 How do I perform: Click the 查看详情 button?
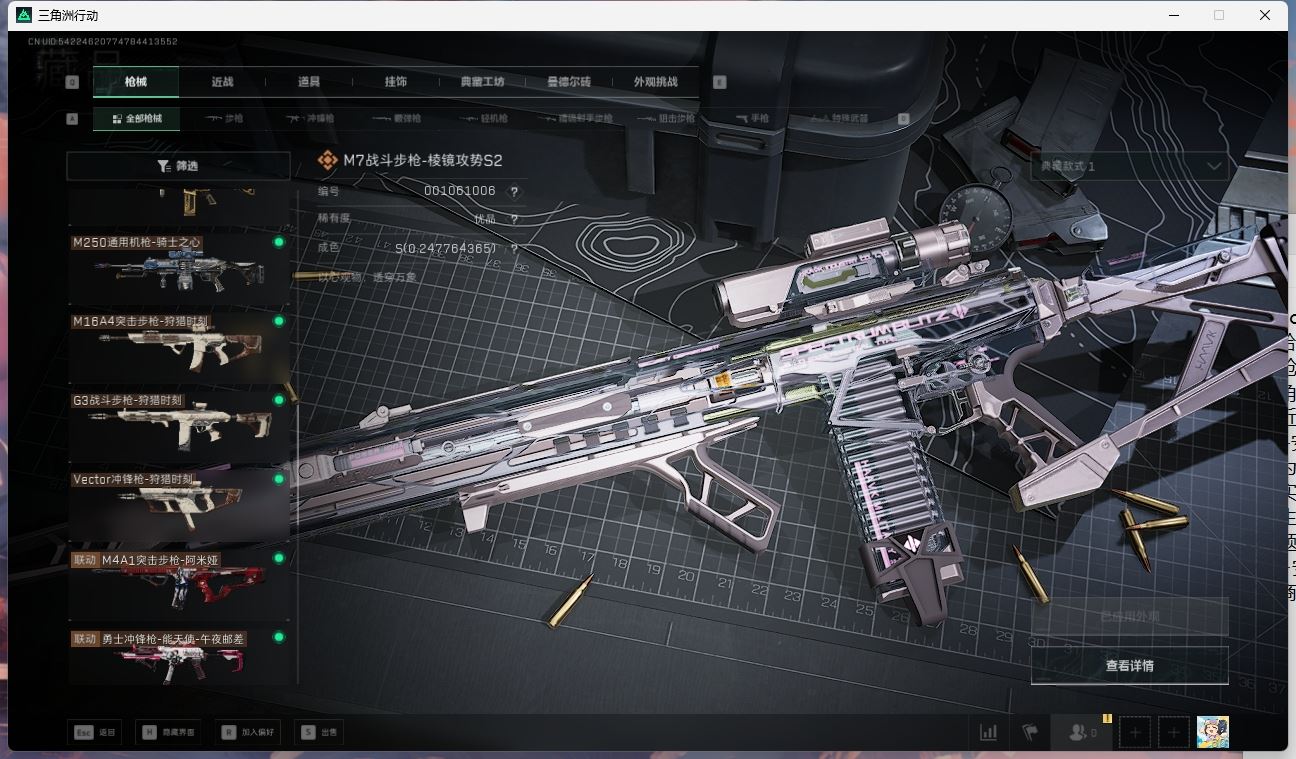[1129, 664]
